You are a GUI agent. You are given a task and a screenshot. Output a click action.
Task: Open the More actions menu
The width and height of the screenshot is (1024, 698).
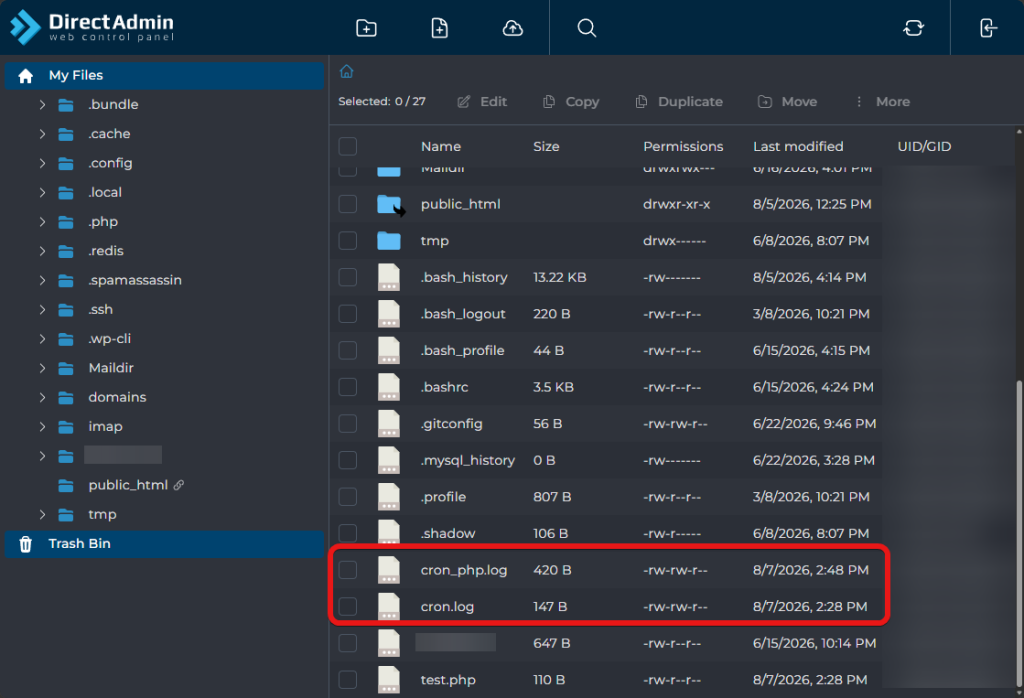coord(882,102)
